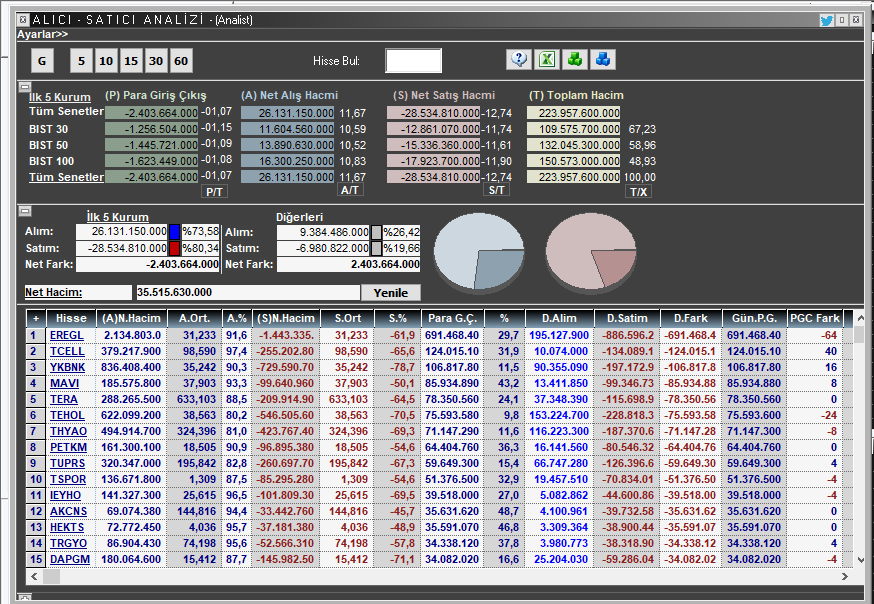
Task: Click the blue people group icon
Action: coord(603,59)
